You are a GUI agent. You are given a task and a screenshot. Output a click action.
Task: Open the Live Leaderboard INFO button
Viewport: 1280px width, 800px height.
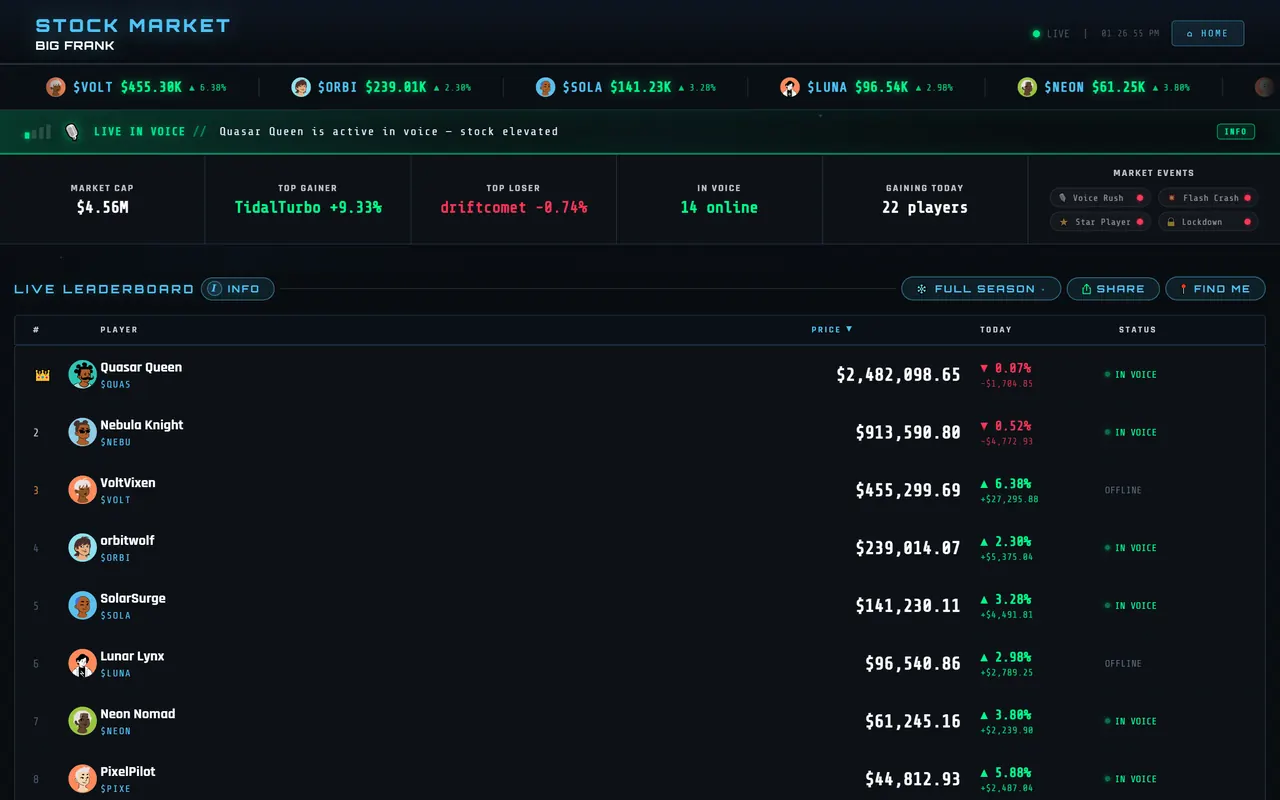(x=237, y=289)
